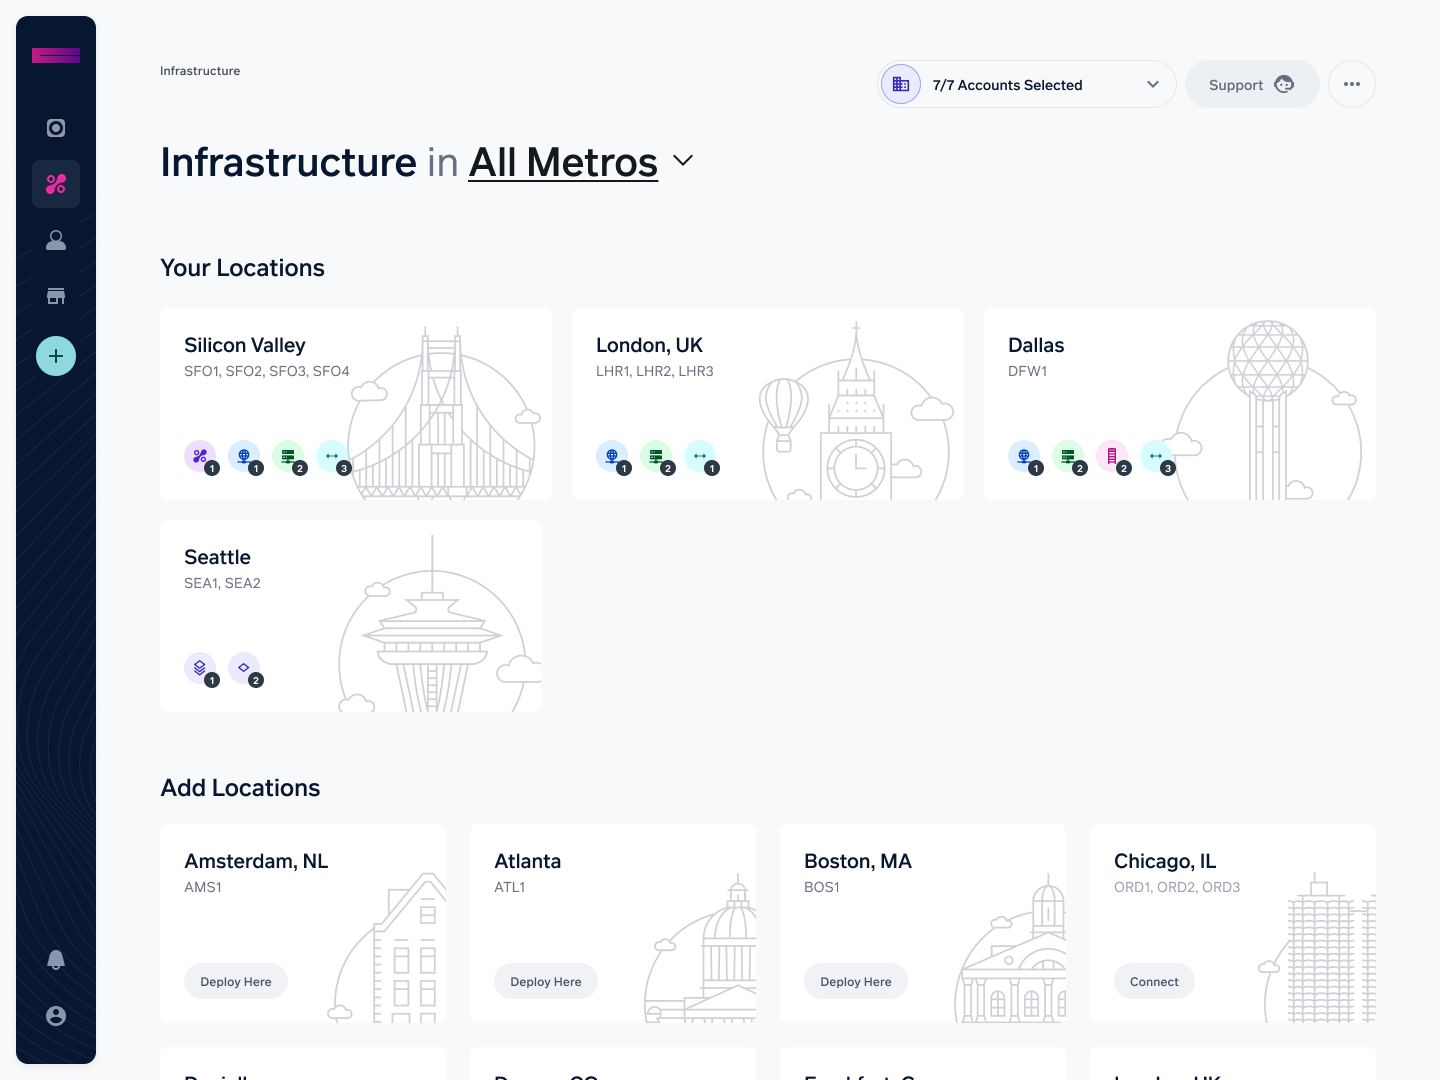Open the marketplace storefront icon in the sidebar
The height and width of the screenshot is (1080, 1440).
pos(56,296)
